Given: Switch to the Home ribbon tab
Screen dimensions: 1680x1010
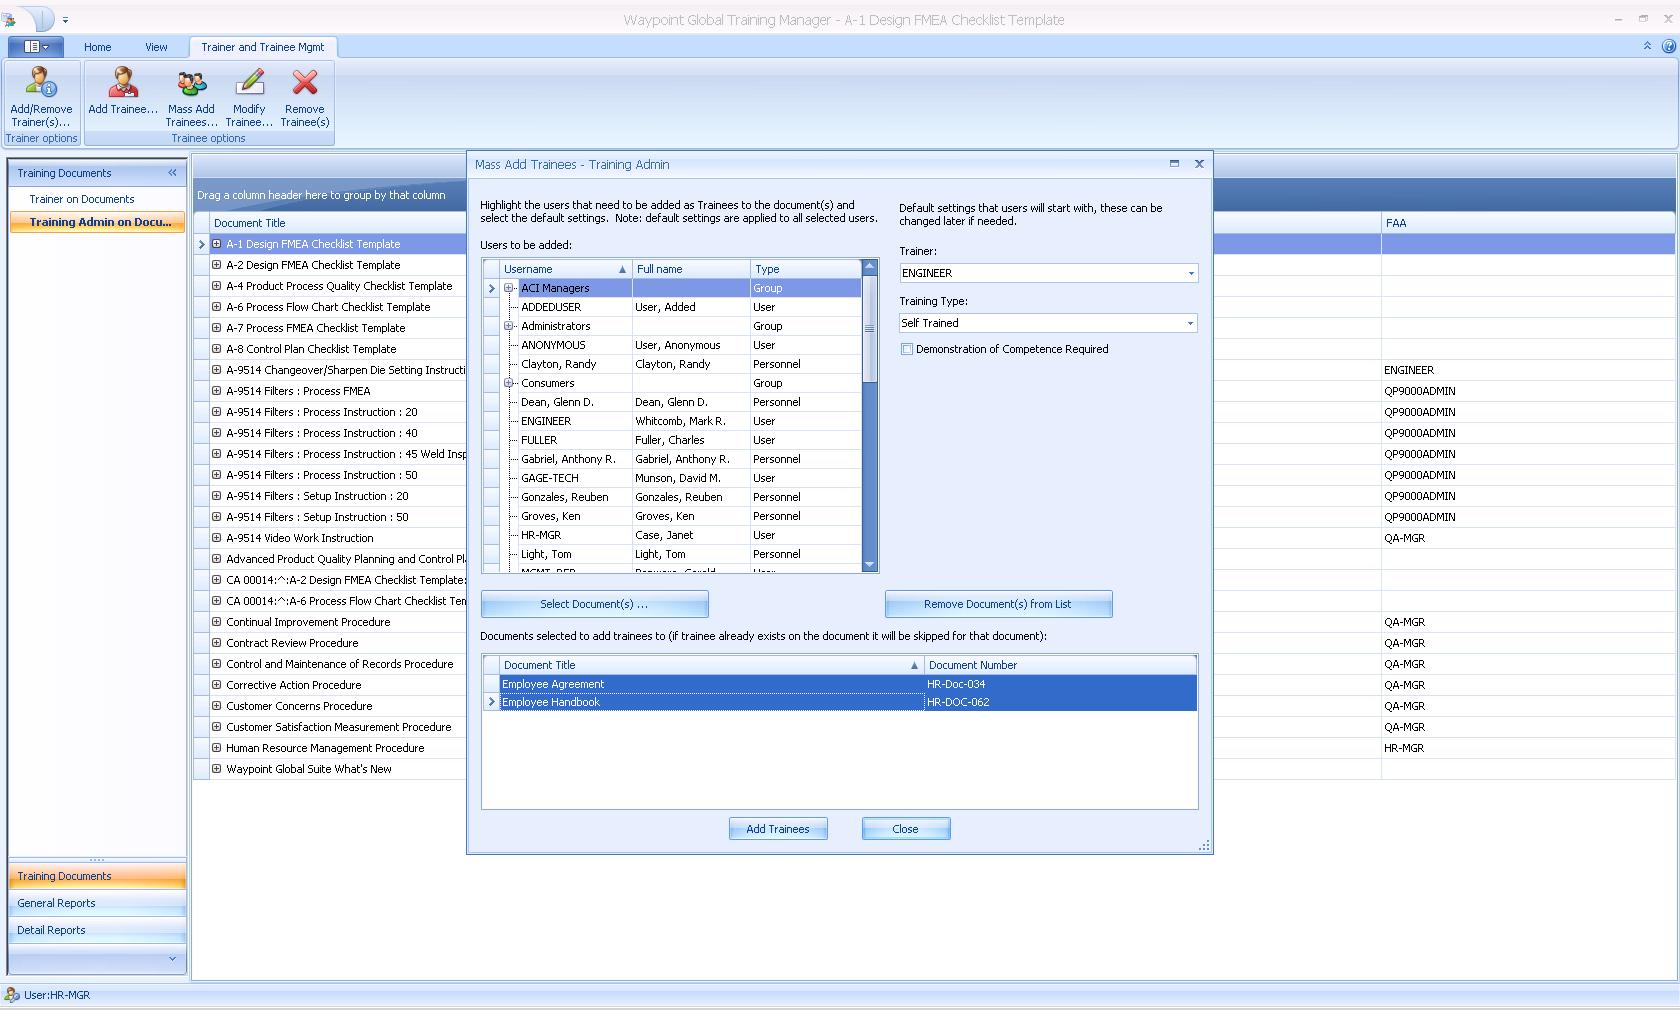Looking at the screenshot, I should tap(97, 47).
